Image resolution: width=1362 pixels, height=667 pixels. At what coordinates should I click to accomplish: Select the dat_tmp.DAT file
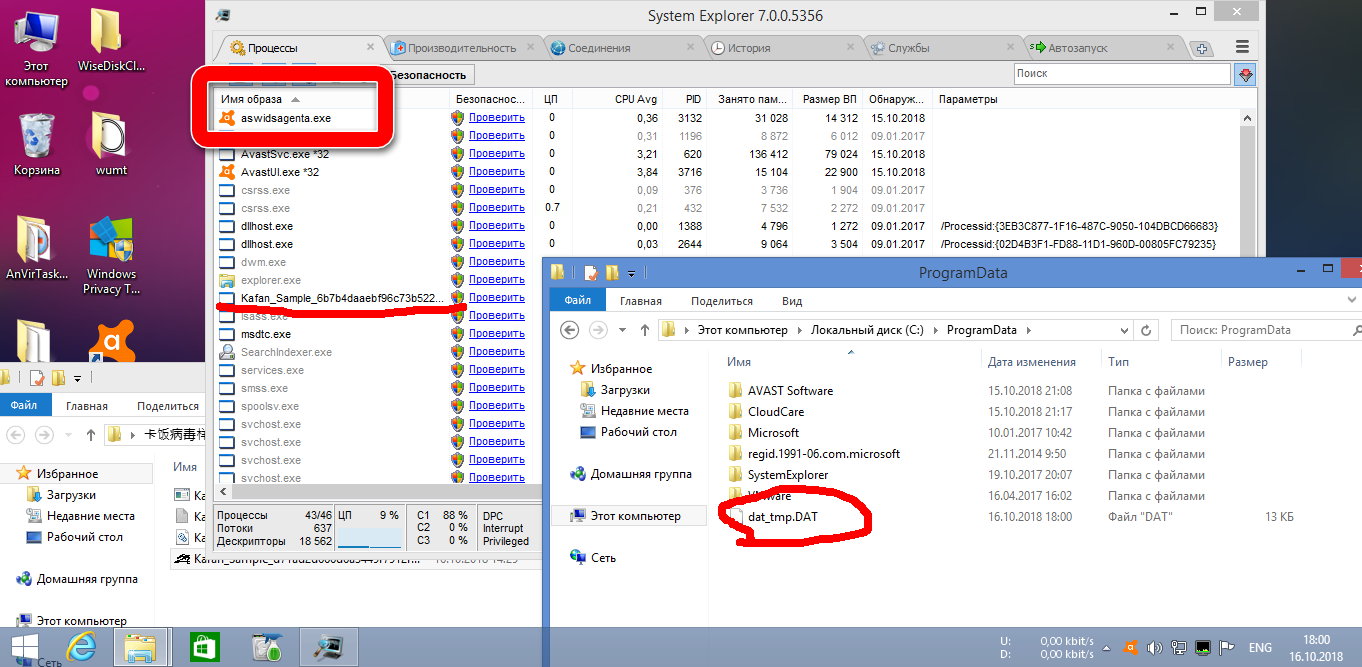(x=784, y=517)
